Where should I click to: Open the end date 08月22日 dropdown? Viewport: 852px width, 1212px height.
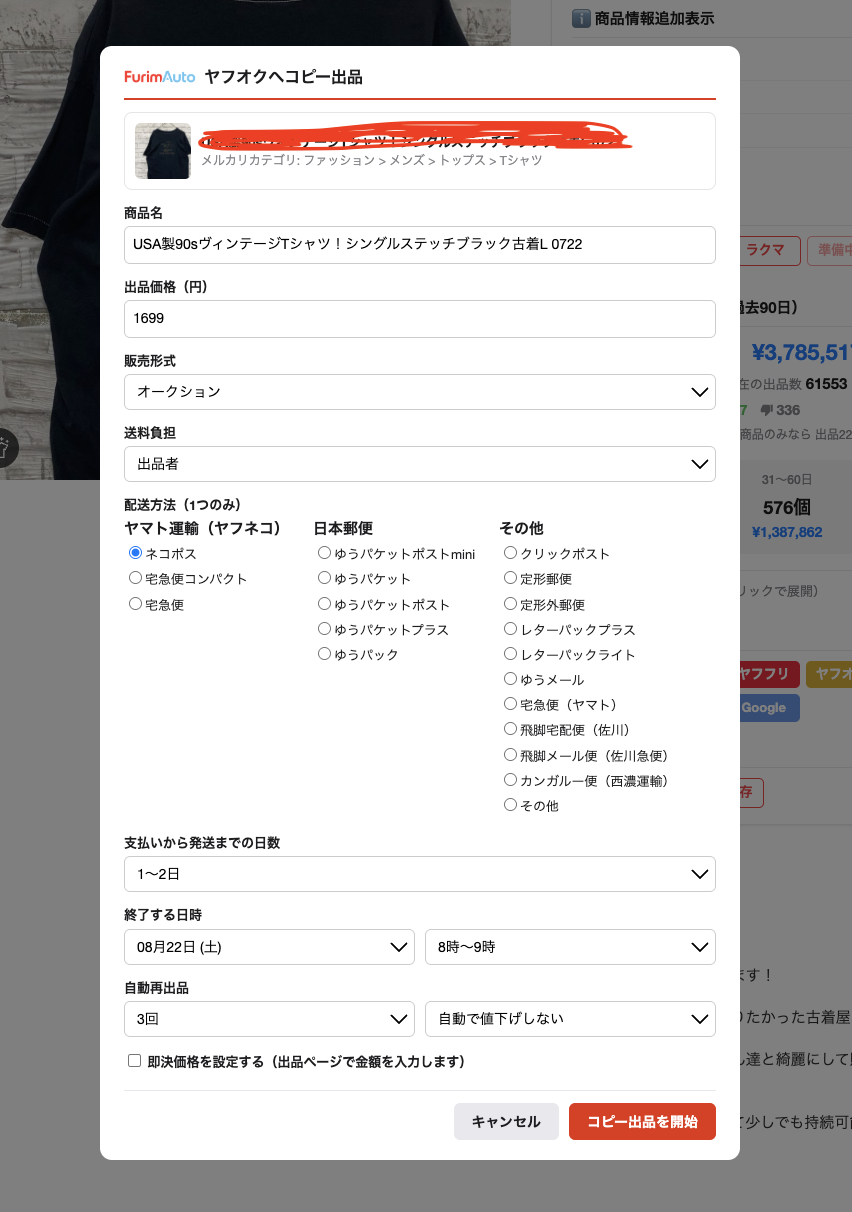coord(269,947)
